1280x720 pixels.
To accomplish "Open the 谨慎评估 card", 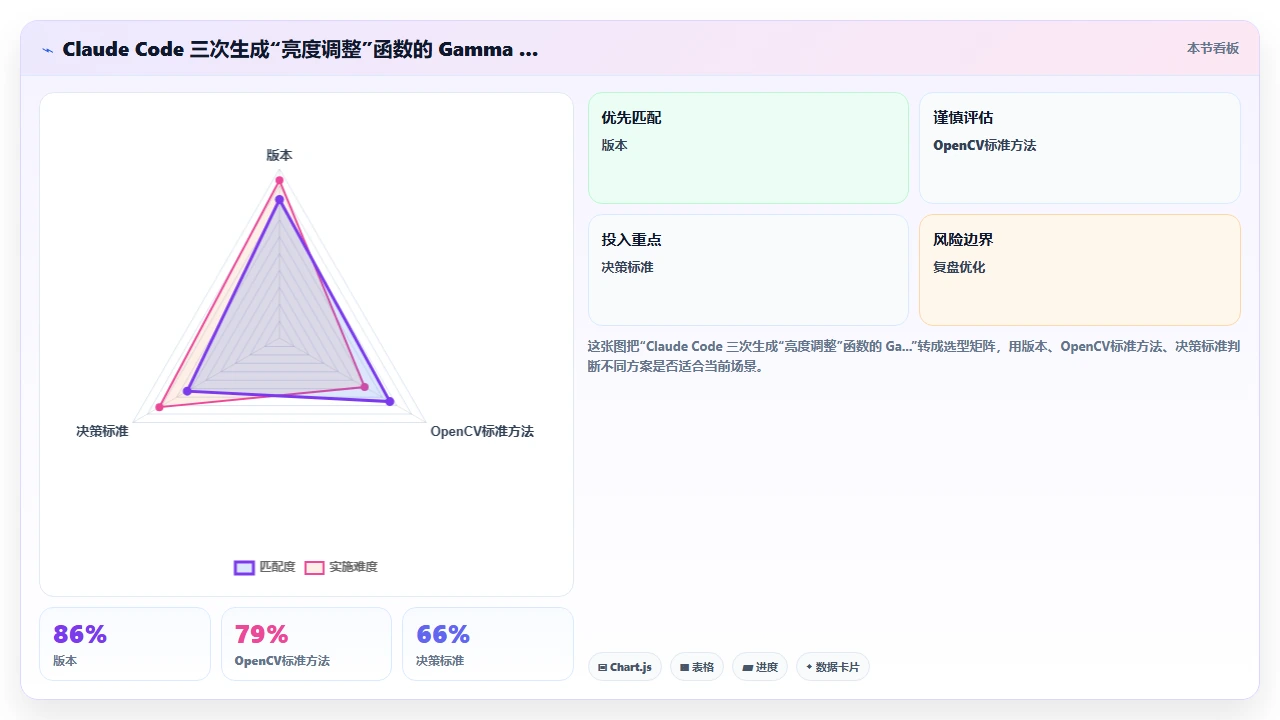I will pyautogui.click(x=1080, y=148).
